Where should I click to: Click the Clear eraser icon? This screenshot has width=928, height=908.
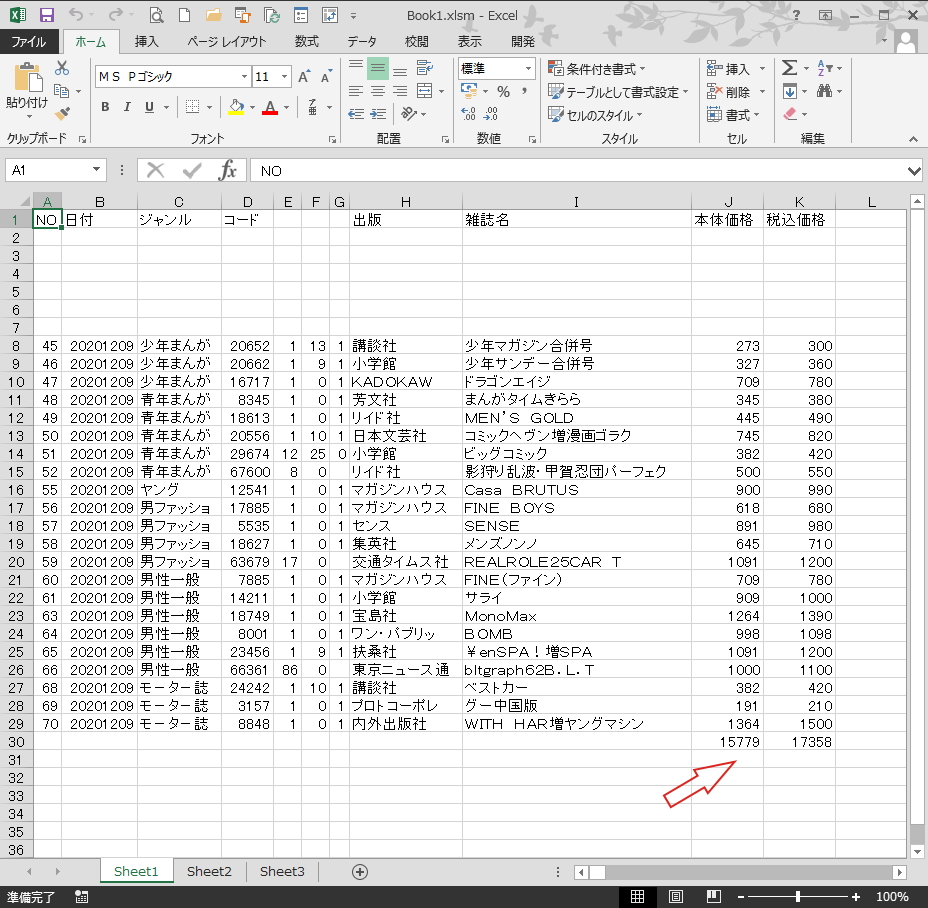(x=790, y=113)
